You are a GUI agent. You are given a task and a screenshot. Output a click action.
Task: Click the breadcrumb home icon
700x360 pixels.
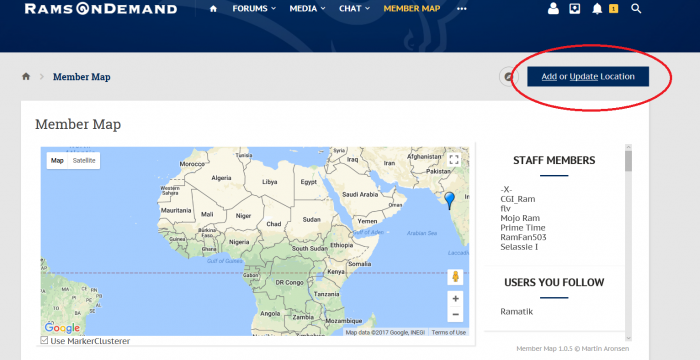26,76
